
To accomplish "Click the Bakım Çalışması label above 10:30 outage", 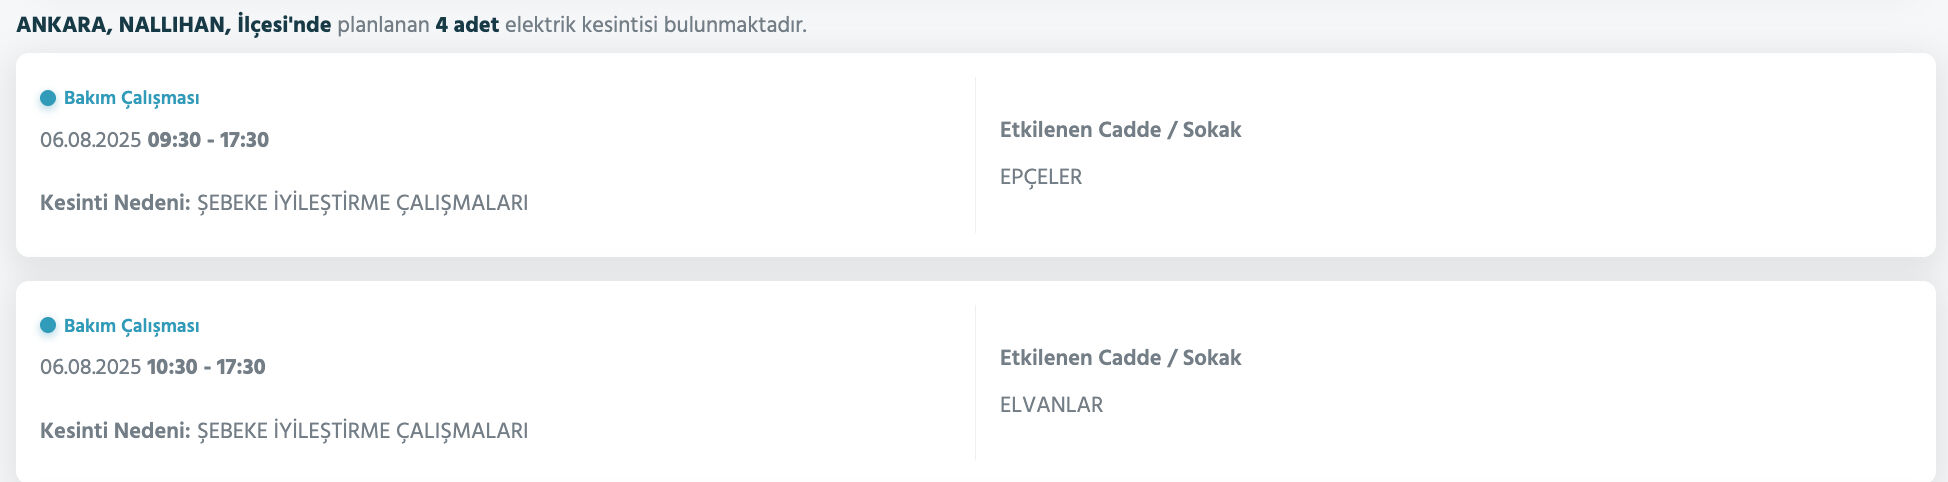I will tap(131, 326).
